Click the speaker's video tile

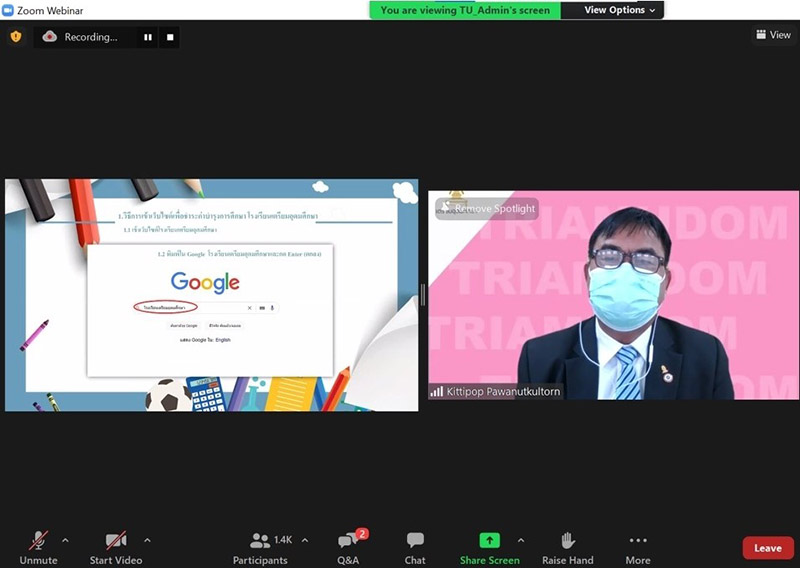point(613,295)
